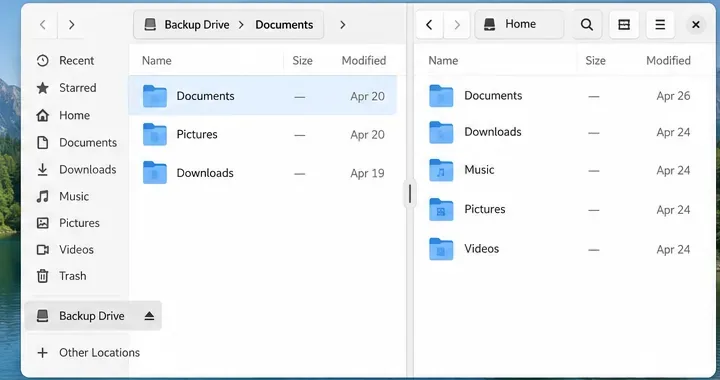Click Home location in right path bar
The height and width of the screenshot is (380, 720).
(519, 24)
